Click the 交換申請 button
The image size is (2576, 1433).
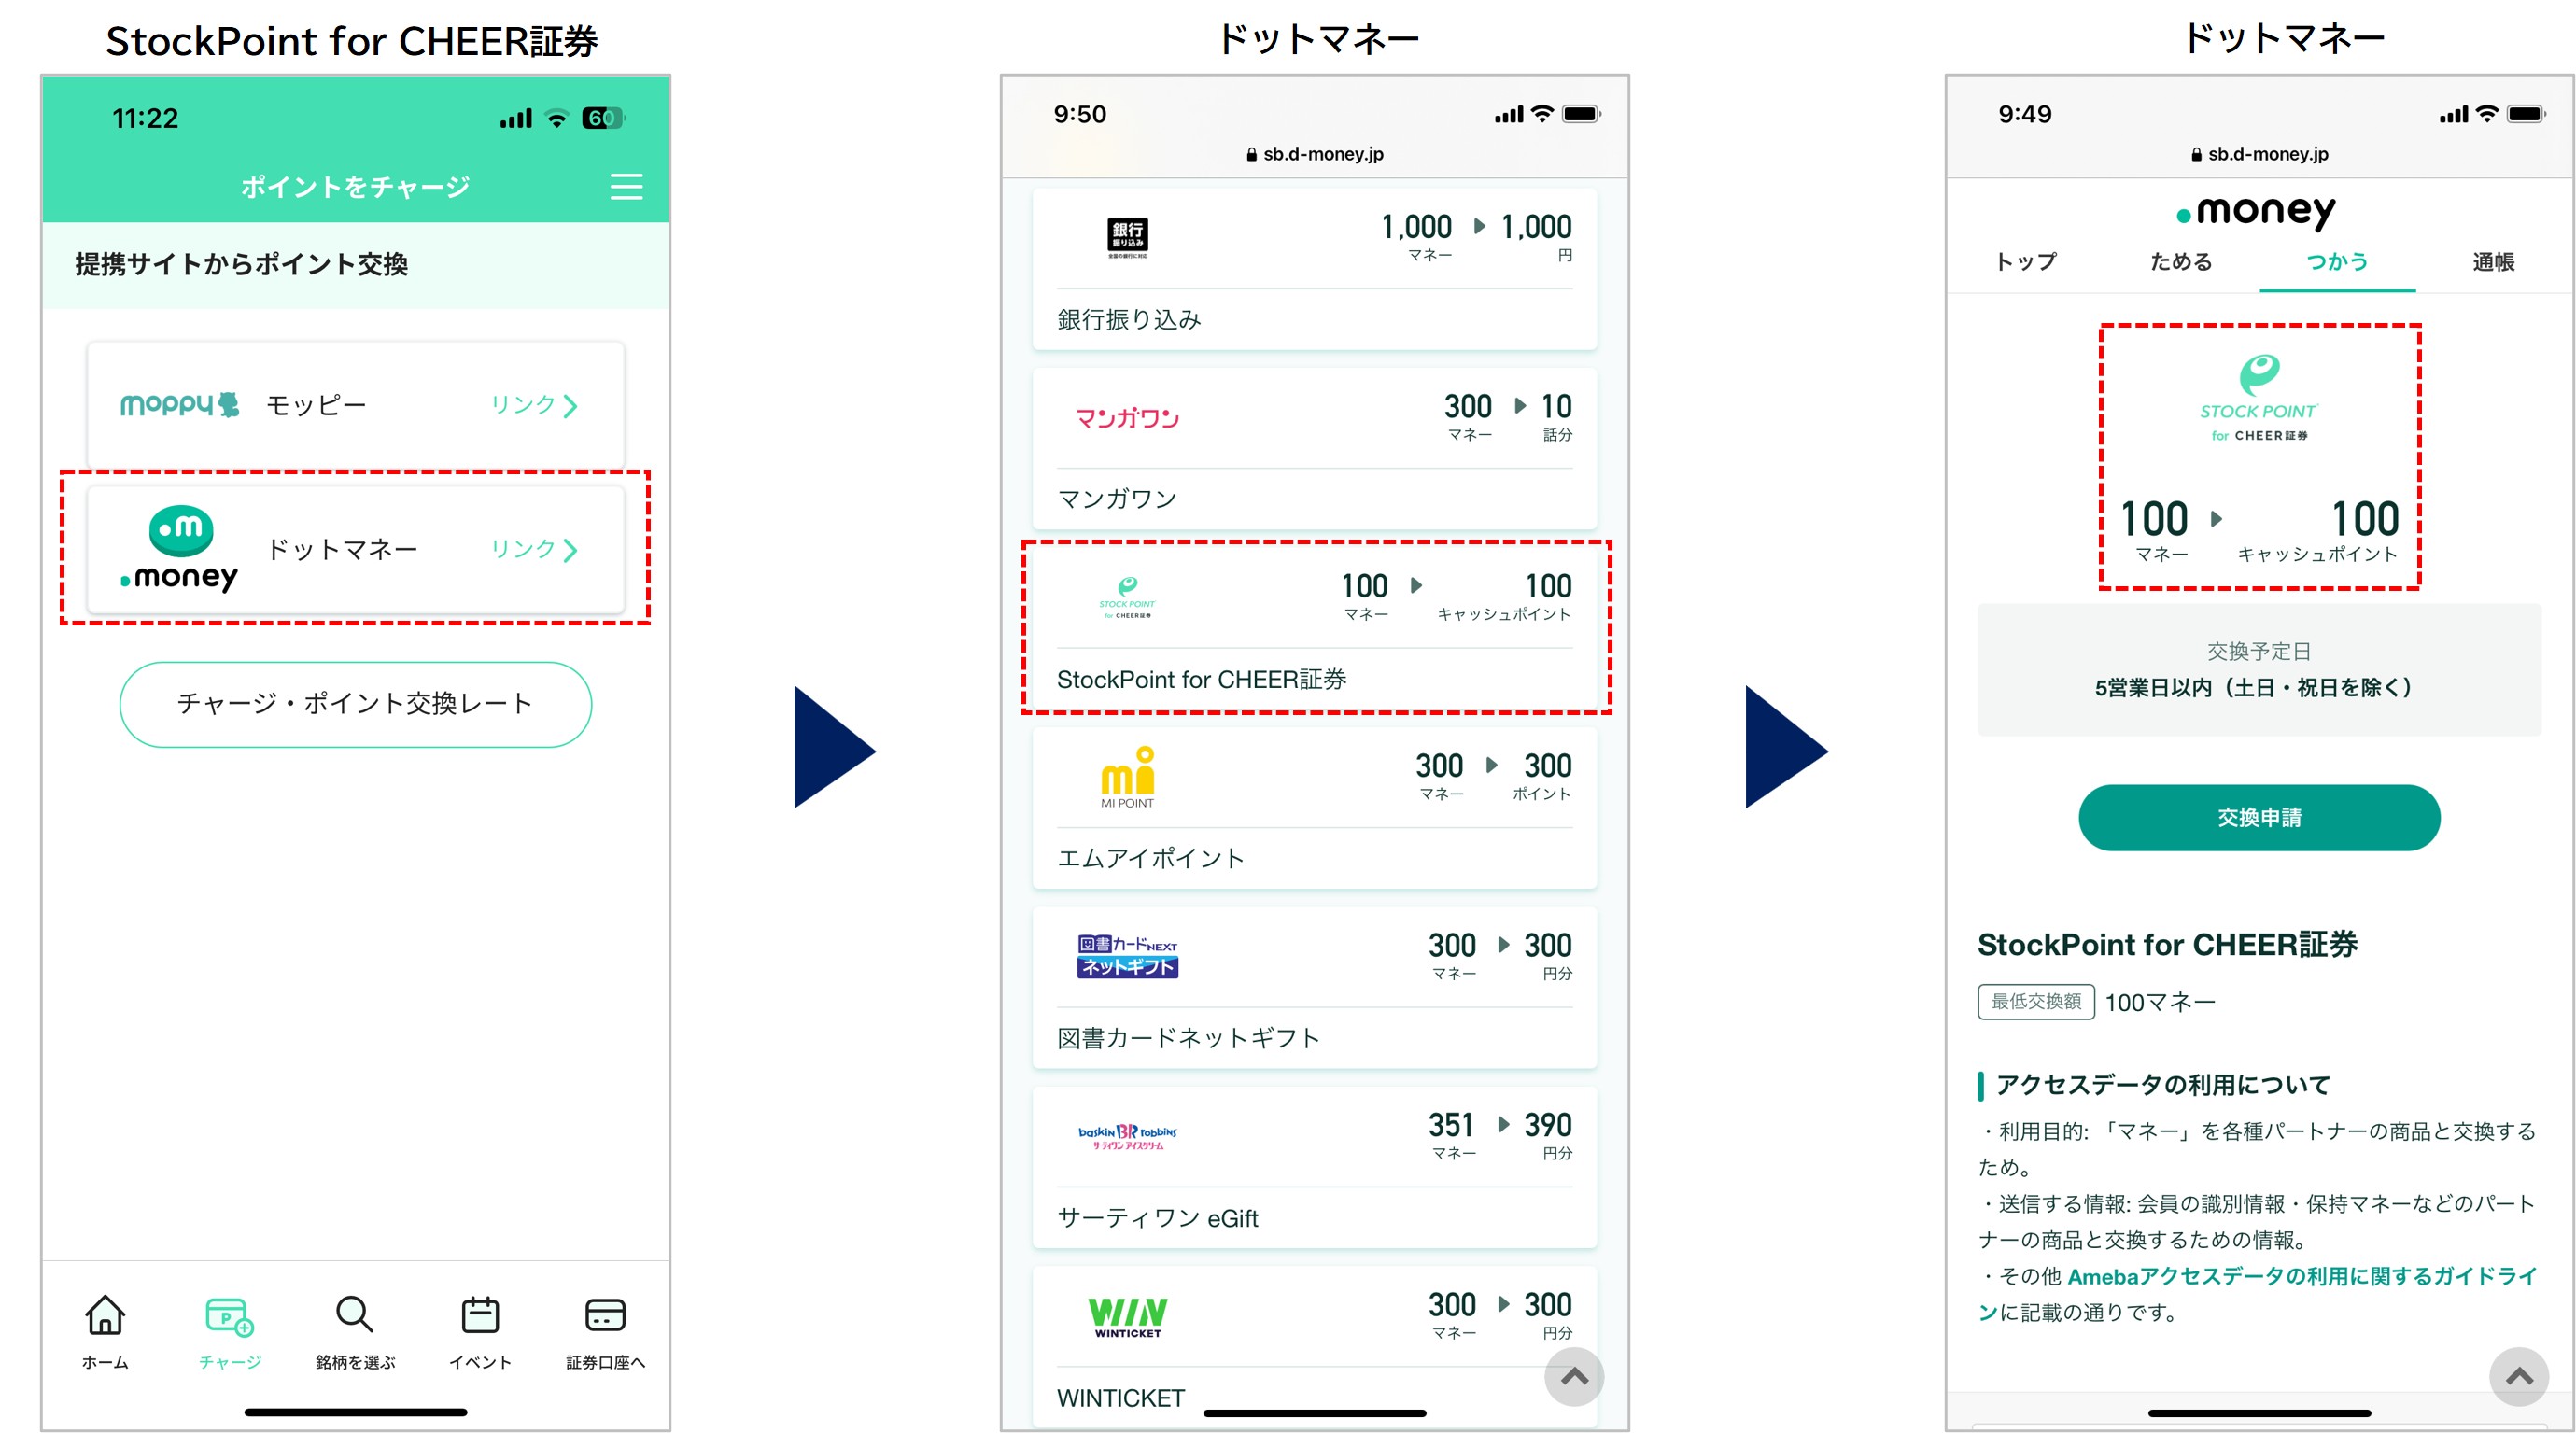pos(2259,817)
